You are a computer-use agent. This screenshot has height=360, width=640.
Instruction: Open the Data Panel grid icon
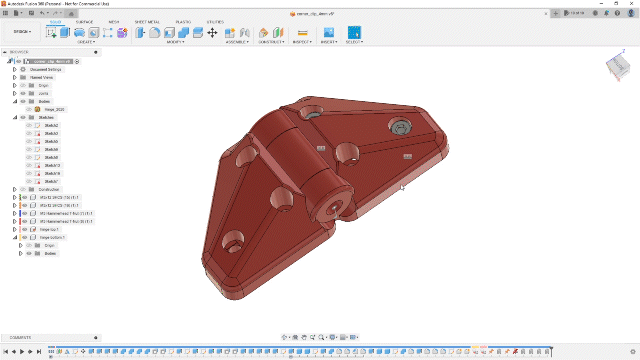pyautogui.click(x=5, y=13)
